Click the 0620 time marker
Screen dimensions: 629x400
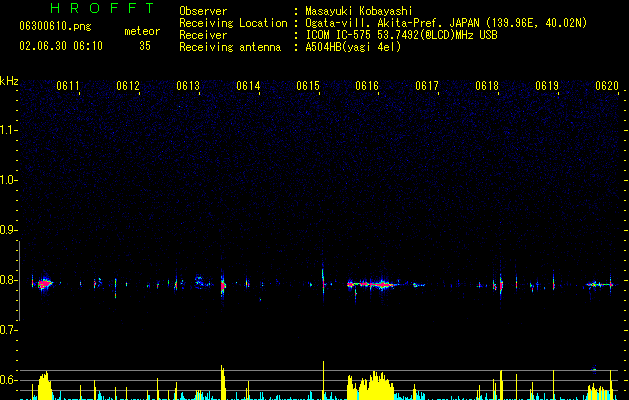607,86
